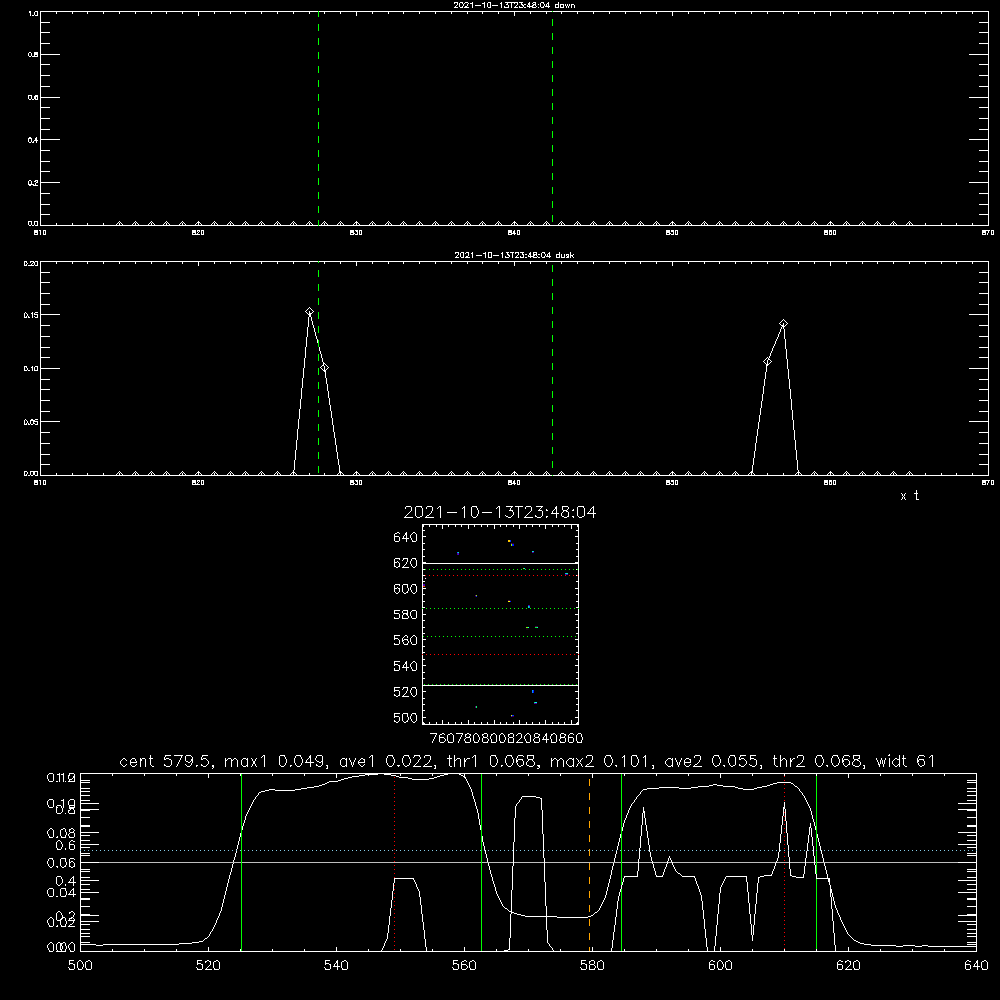Click bottom plot x-axis label 540

coord(336,966)
